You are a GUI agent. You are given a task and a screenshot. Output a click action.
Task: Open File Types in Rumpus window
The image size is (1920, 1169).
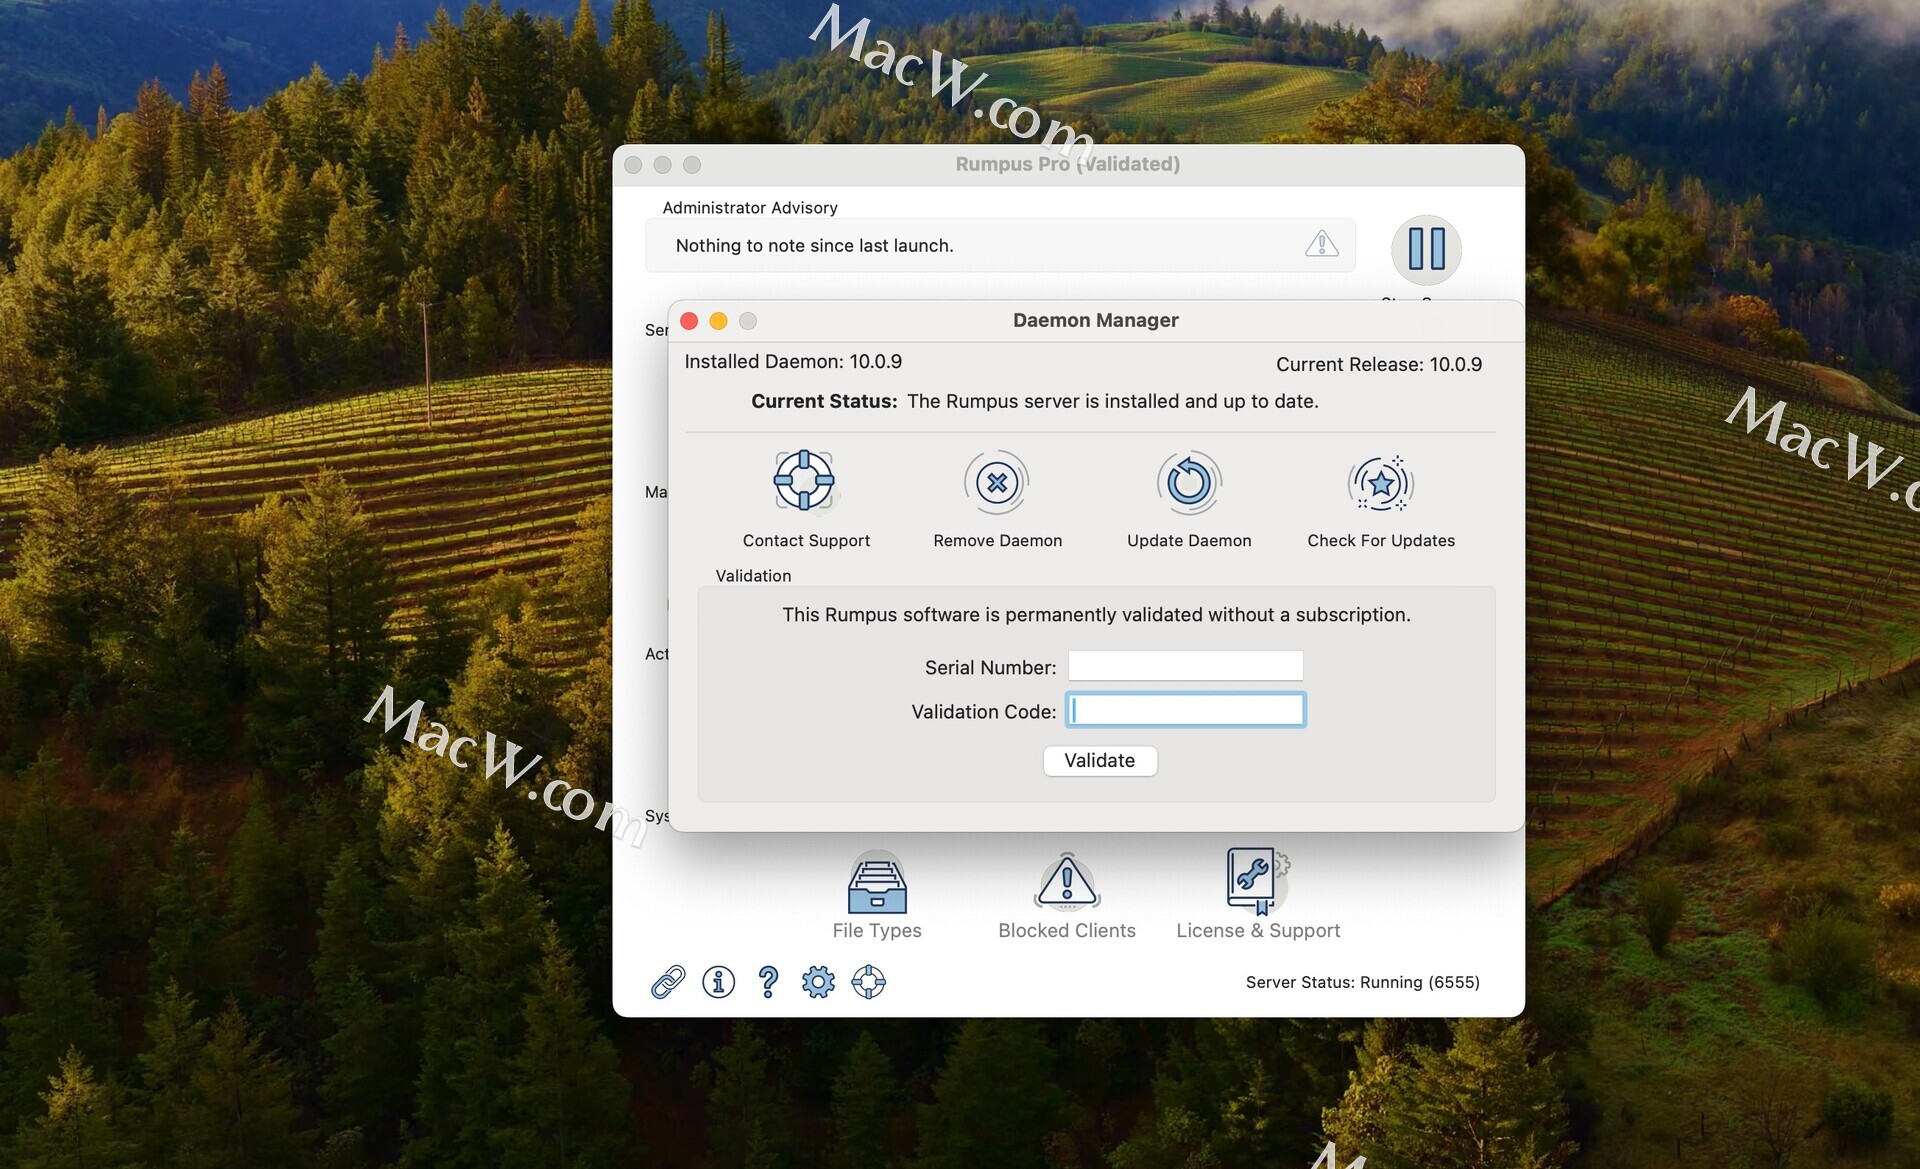(877, 896)
